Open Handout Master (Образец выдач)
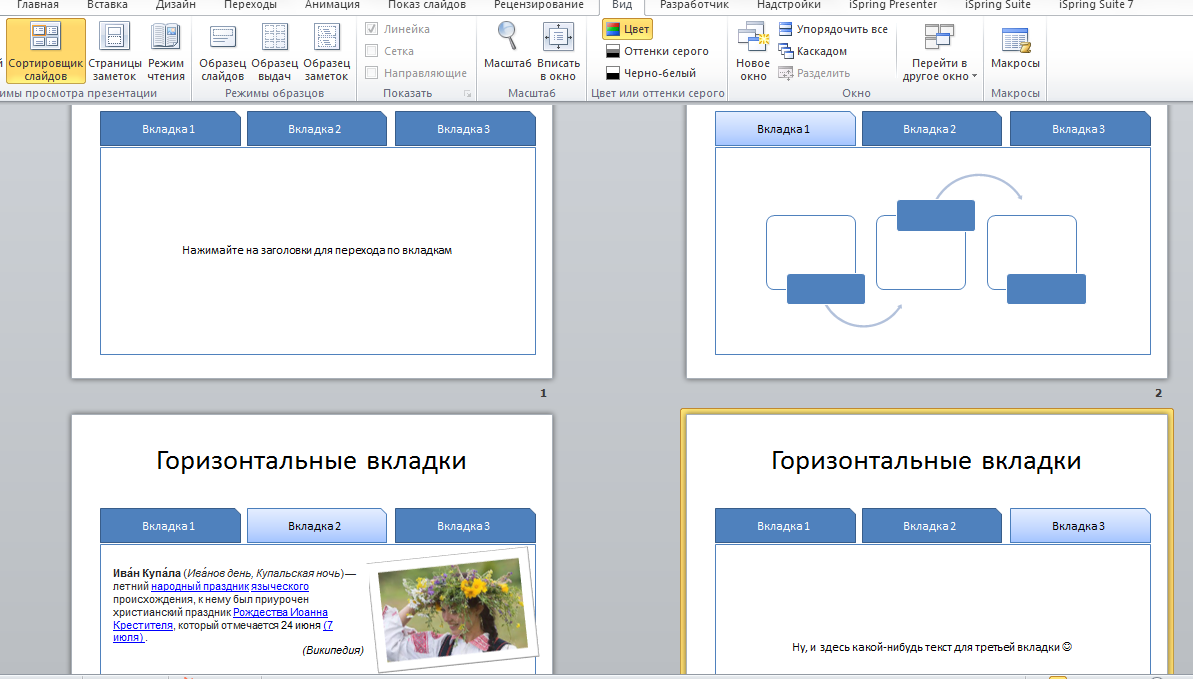 [x=275, y=50]
